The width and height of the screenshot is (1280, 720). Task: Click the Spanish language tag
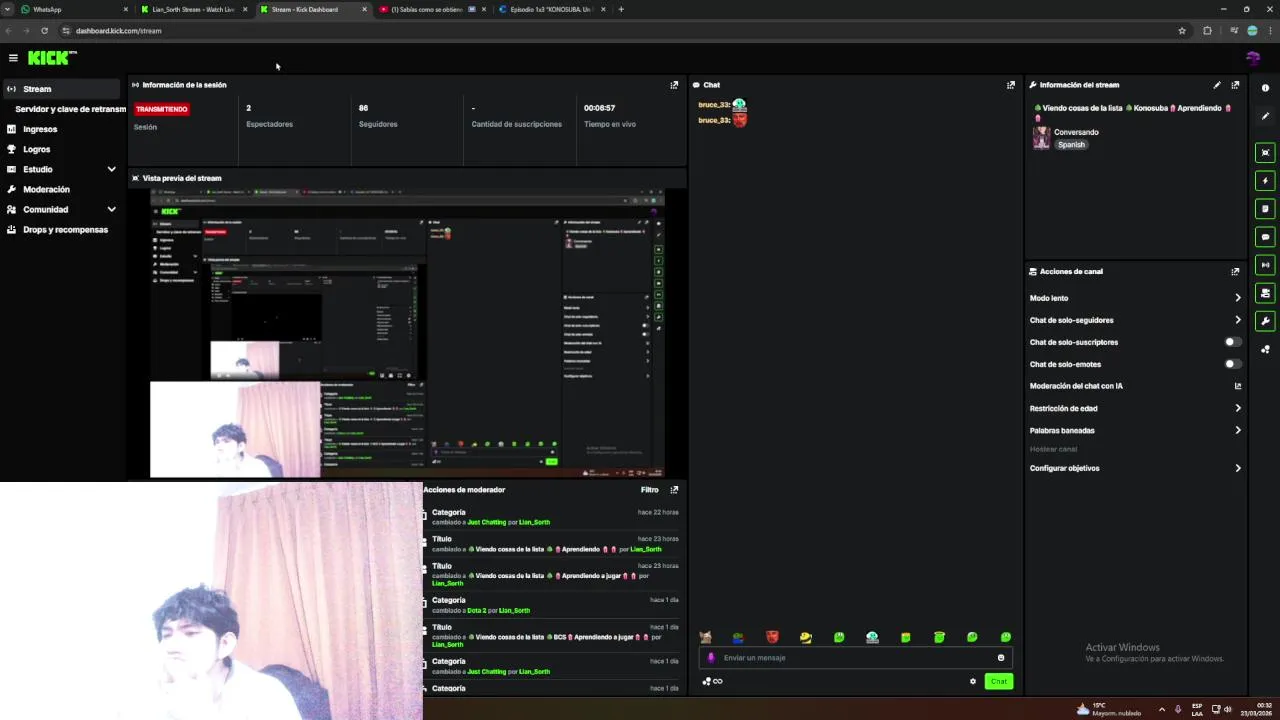coord(1071,145)
